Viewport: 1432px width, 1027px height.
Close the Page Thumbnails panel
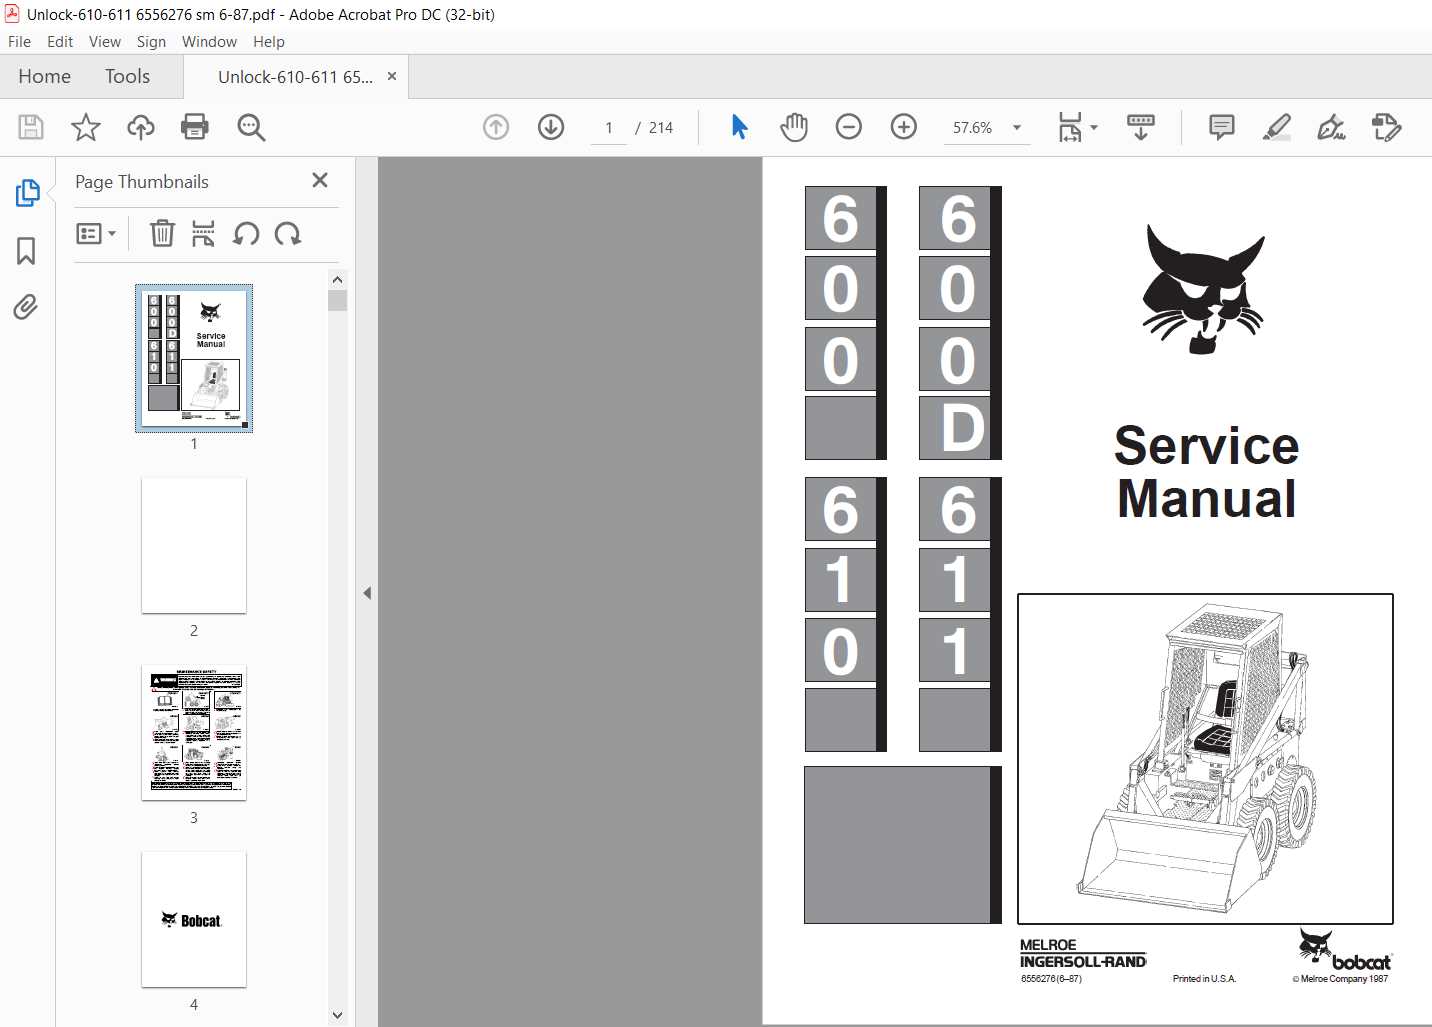(x=320, y=180)
